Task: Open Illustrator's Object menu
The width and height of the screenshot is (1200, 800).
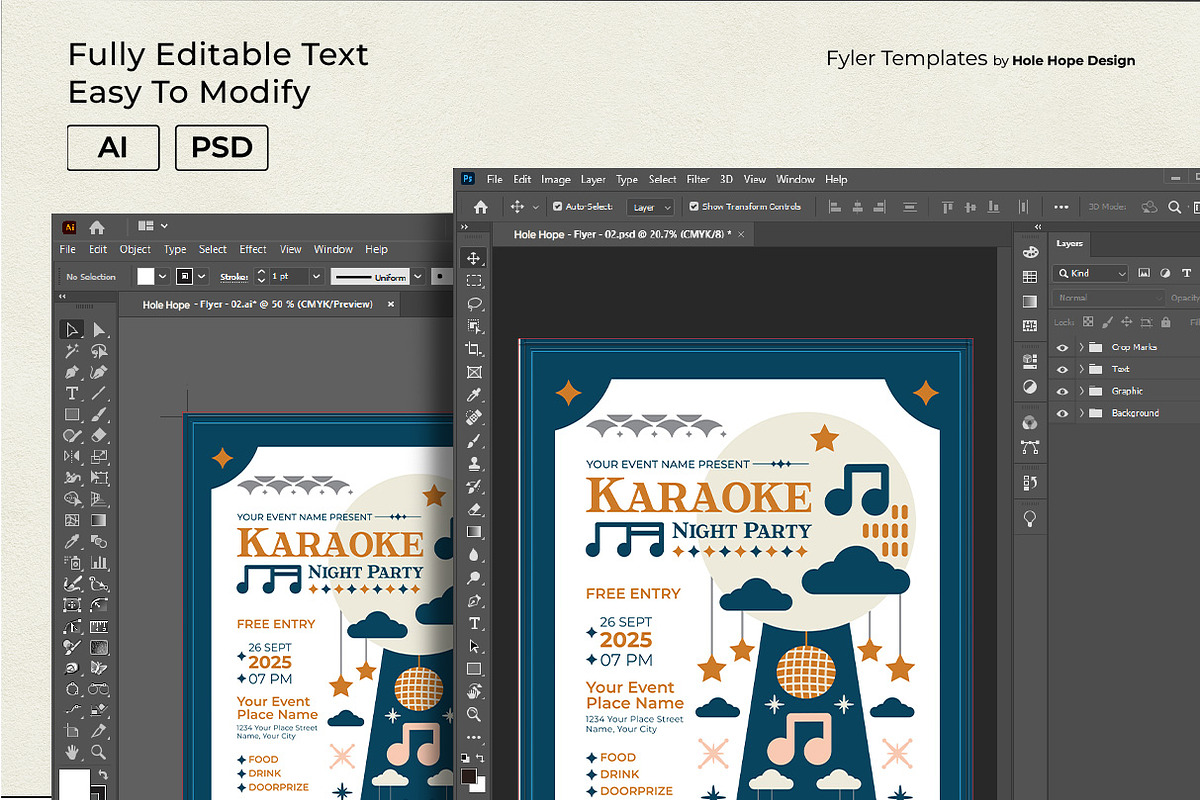Action: click(x=135, y=250)
